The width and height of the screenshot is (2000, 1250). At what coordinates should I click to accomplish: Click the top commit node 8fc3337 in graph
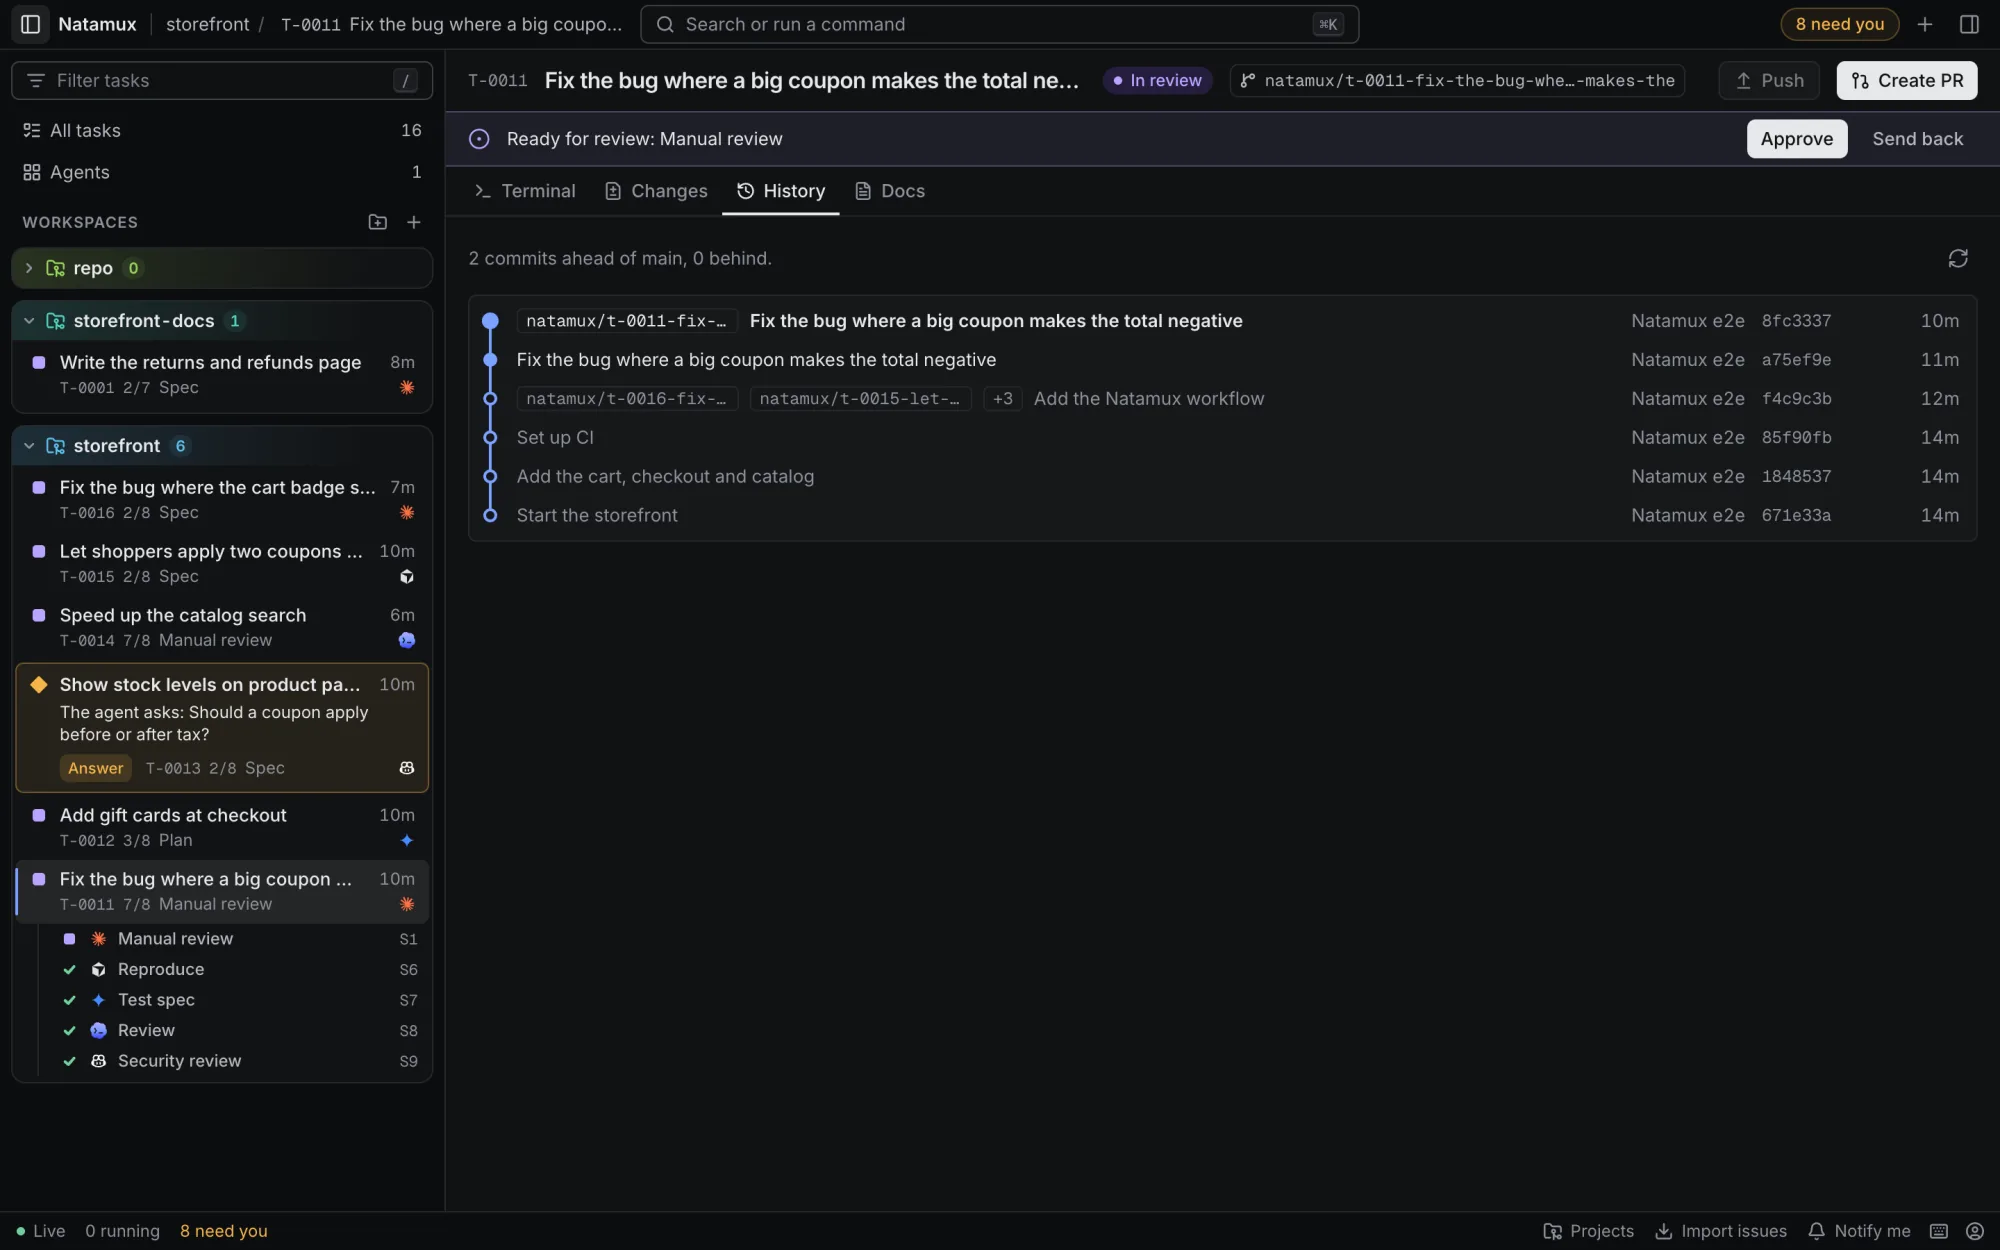click(490, 321)
